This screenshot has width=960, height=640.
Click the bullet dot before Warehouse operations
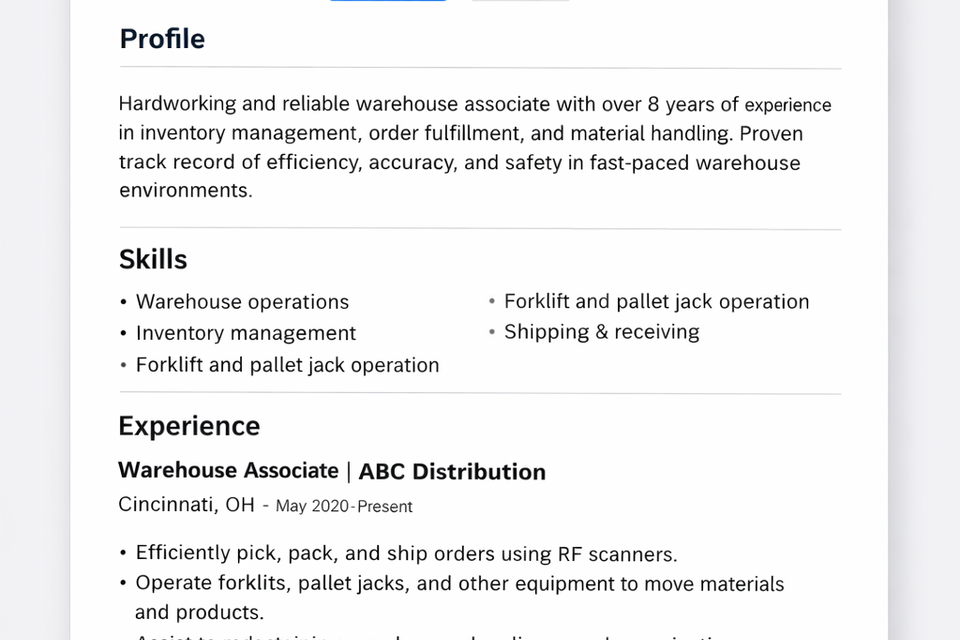click(x=123, y=302)
